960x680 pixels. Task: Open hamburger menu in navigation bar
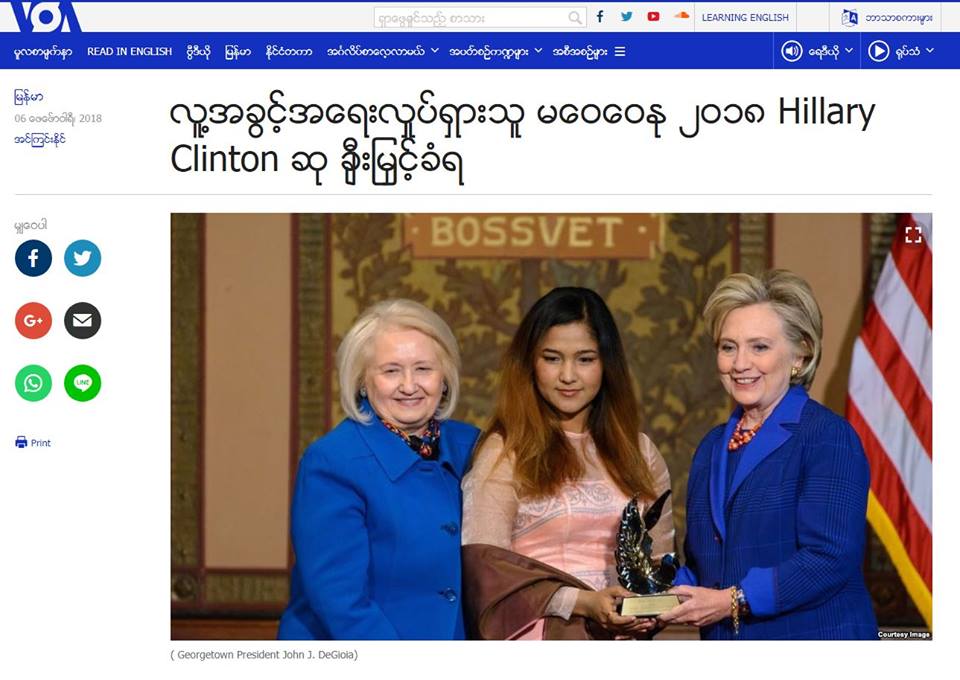pyautogui.click(x=620, y=51)
